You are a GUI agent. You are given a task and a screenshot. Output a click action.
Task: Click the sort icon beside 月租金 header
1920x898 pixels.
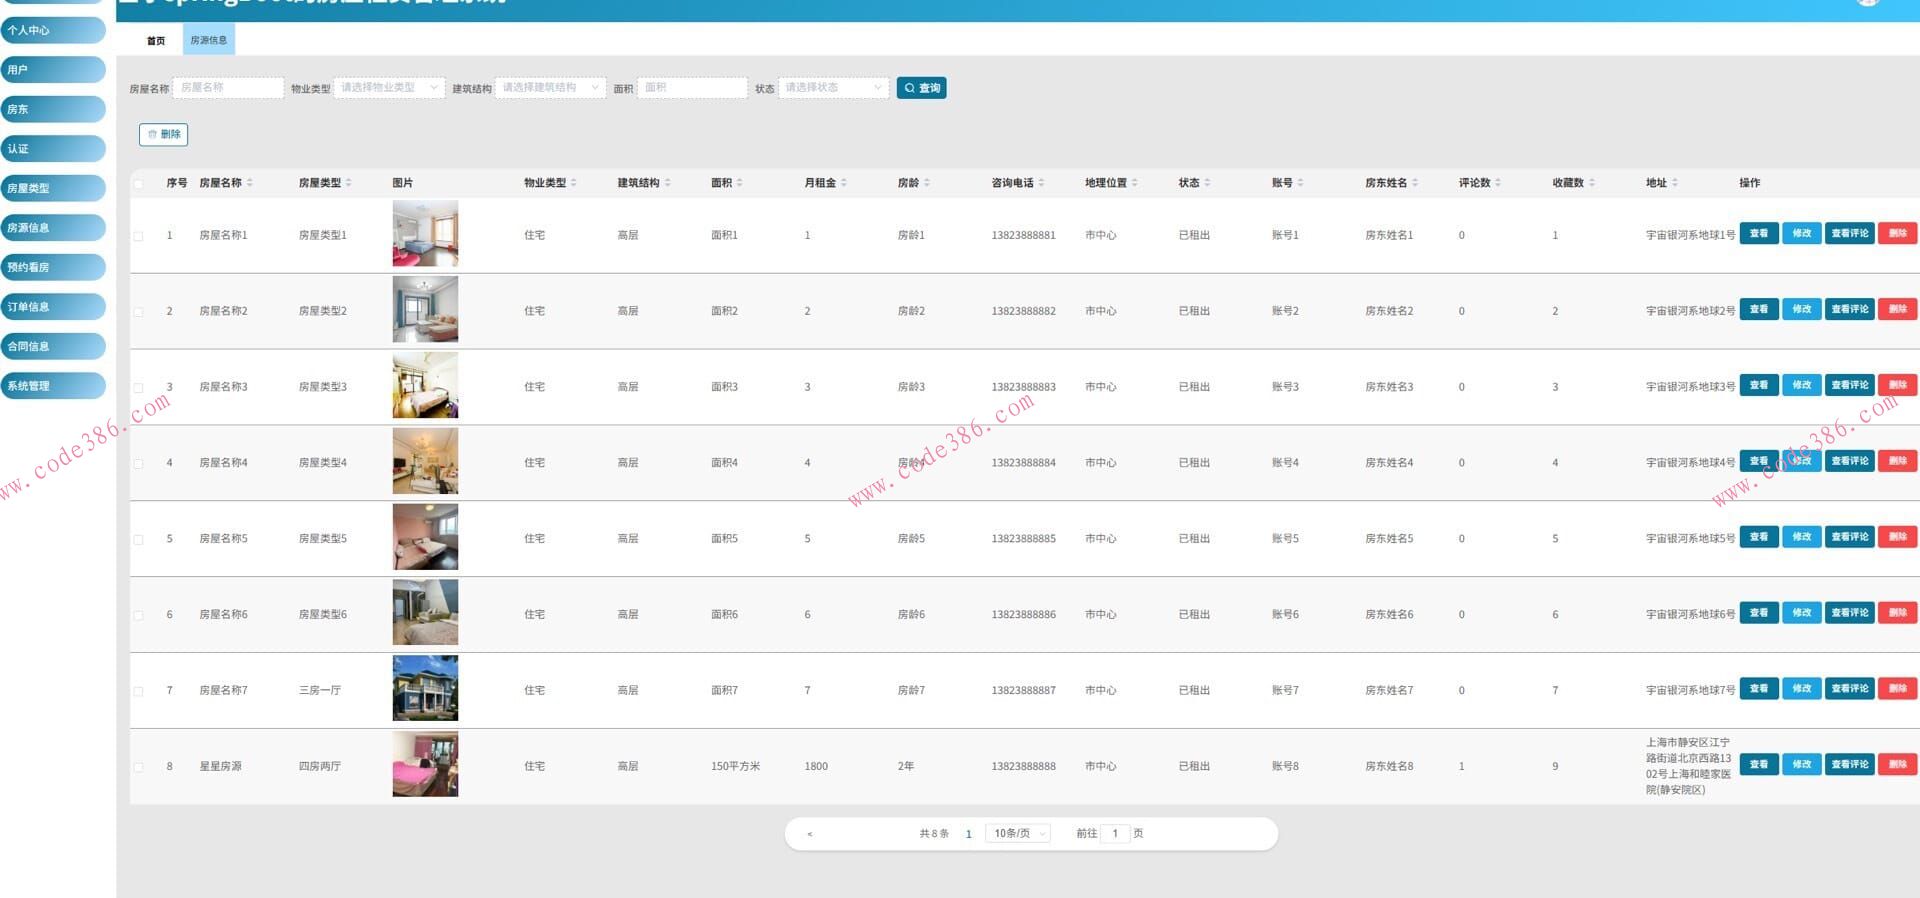(844, 183)
